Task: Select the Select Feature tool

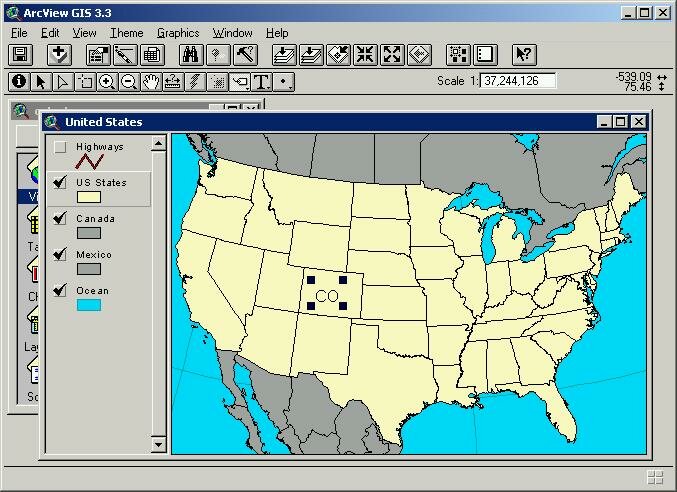Action: [x=85, y=82]
